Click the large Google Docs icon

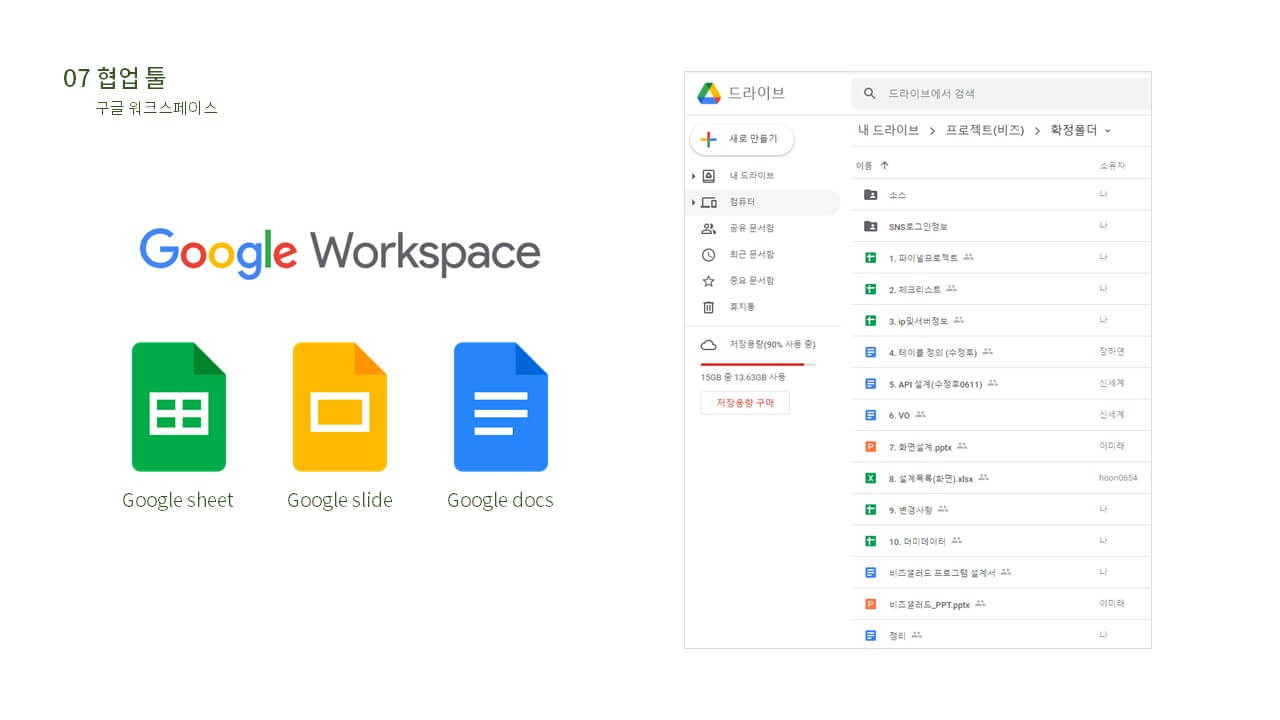(x=501, y=406)
